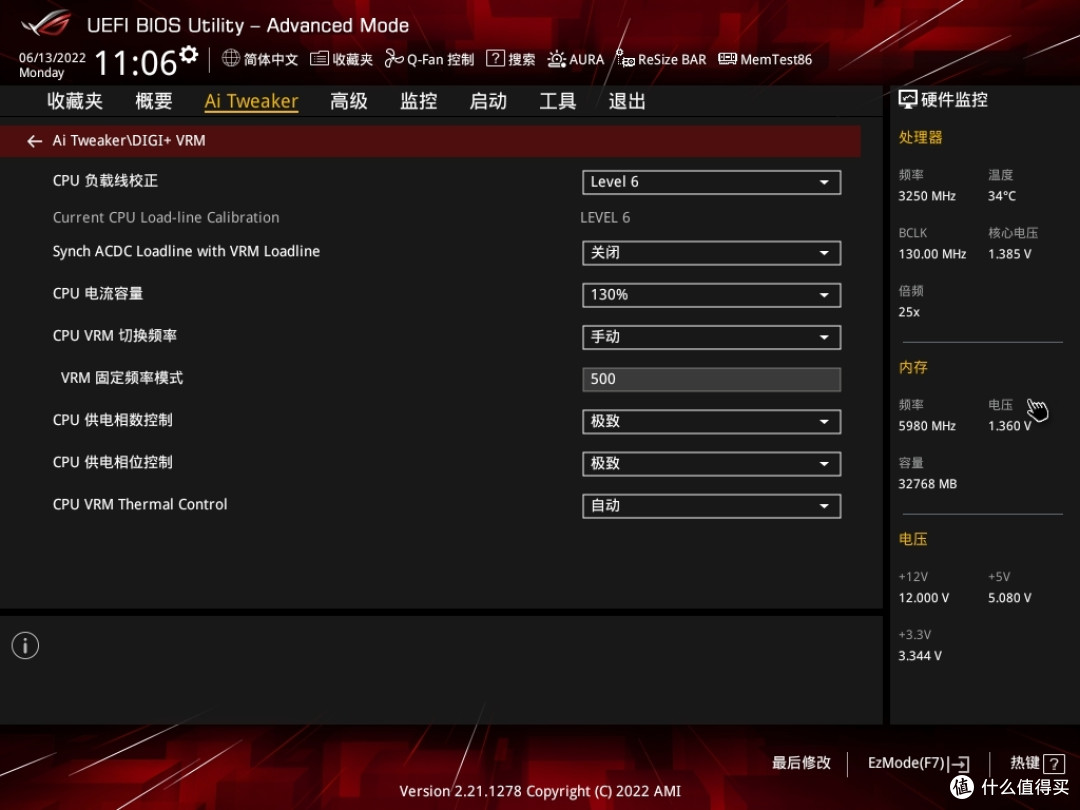1080x810 pixels.
Task: Click the 130.00 MHz BCLK value
Action: click(x=932, y=254)
